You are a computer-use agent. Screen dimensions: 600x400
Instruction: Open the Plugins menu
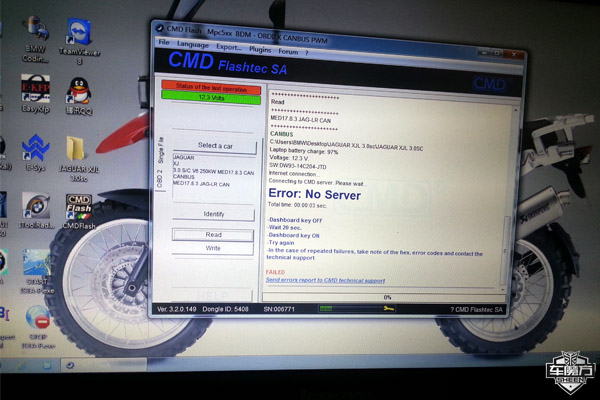(260, 49)
